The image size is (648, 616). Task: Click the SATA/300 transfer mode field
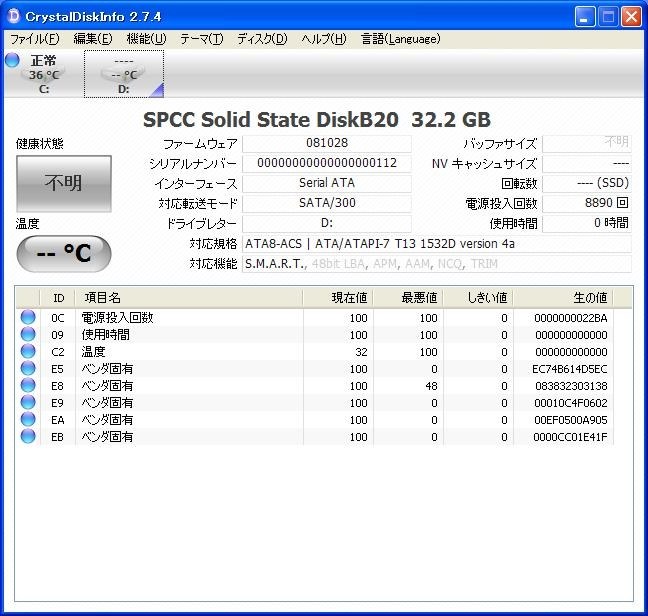(326, 203)
